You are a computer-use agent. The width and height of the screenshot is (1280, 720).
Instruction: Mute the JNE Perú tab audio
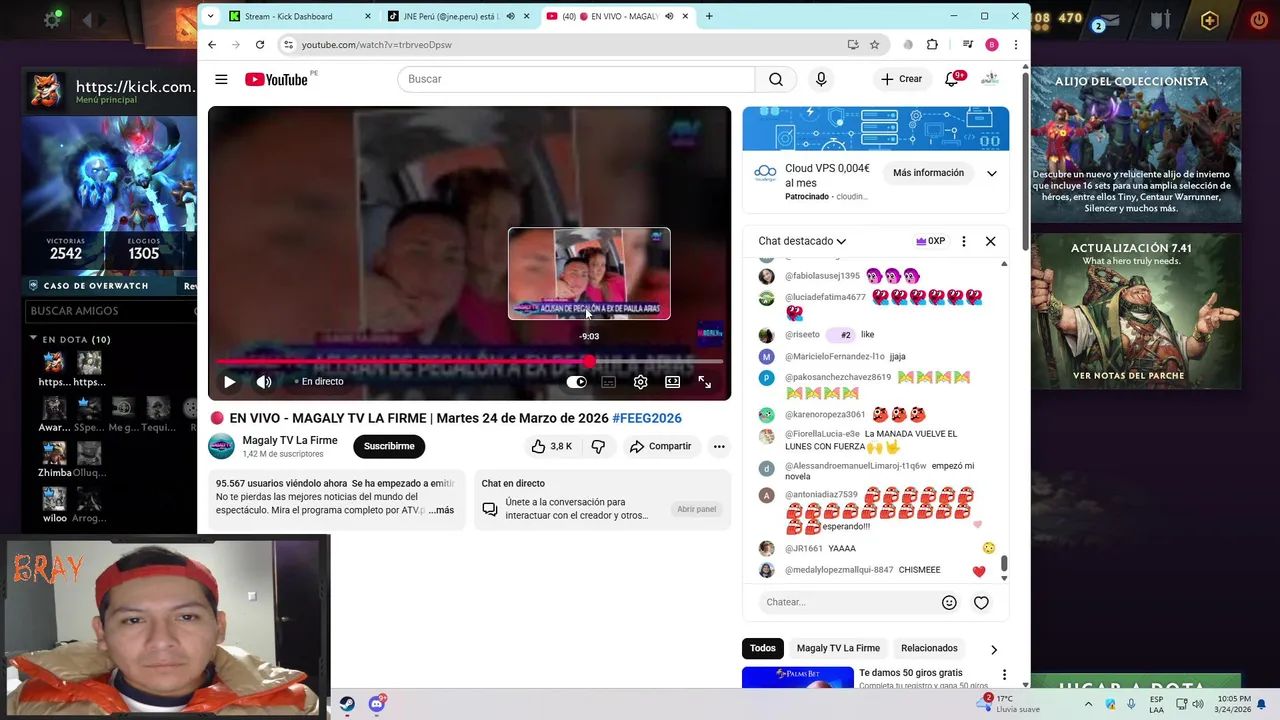[x=510, y=16]
